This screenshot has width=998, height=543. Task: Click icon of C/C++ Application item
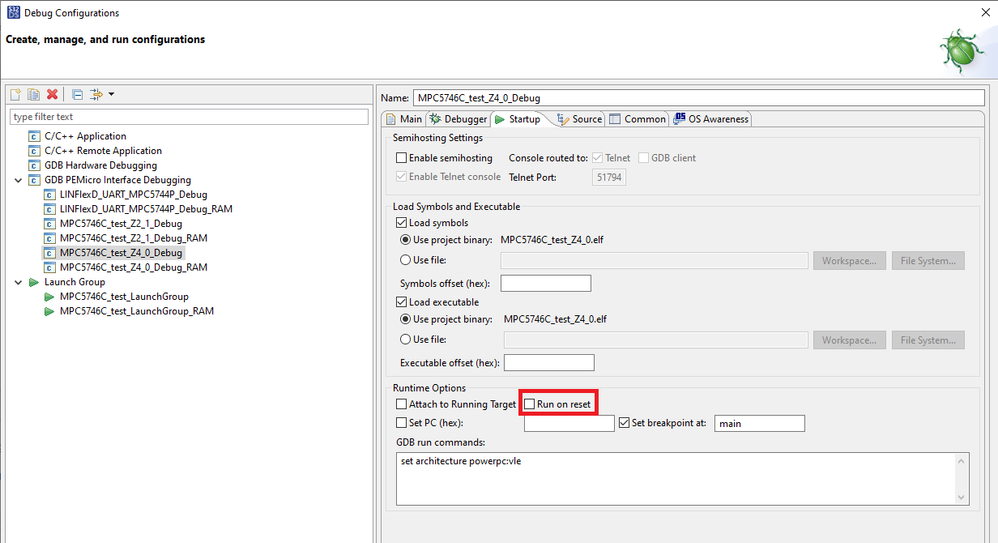point(34,136)
